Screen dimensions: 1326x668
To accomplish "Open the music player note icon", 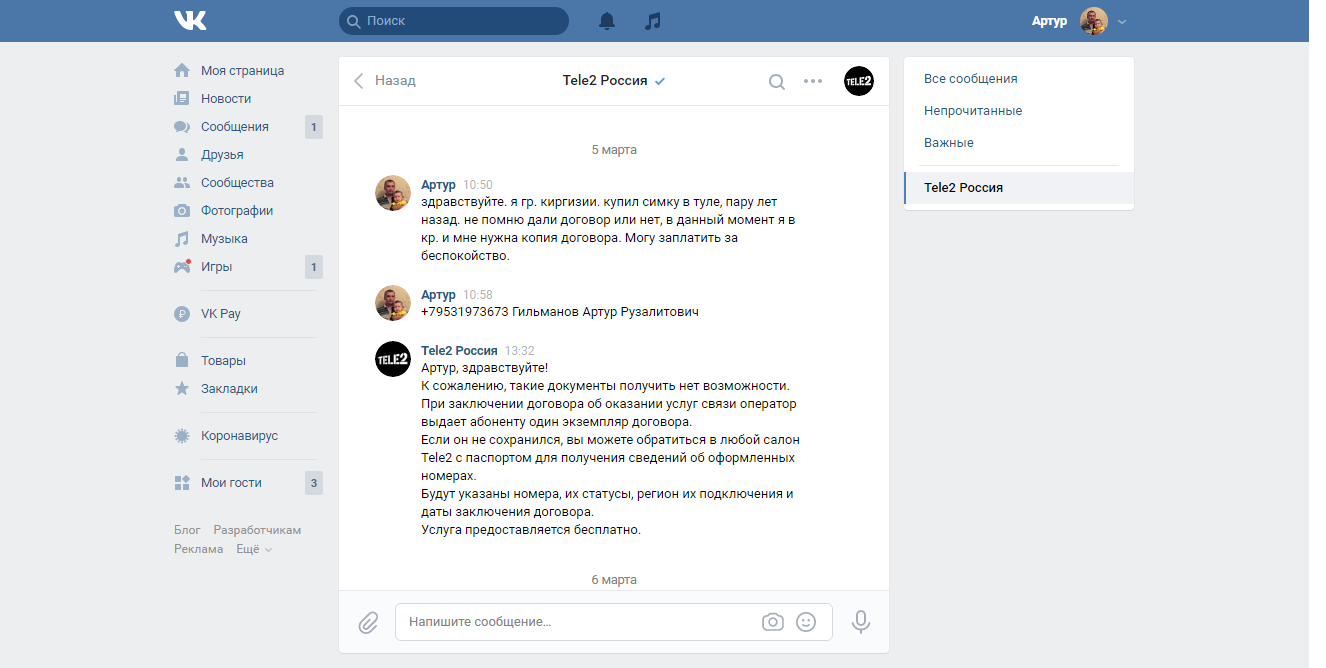I will click(653, 21).
